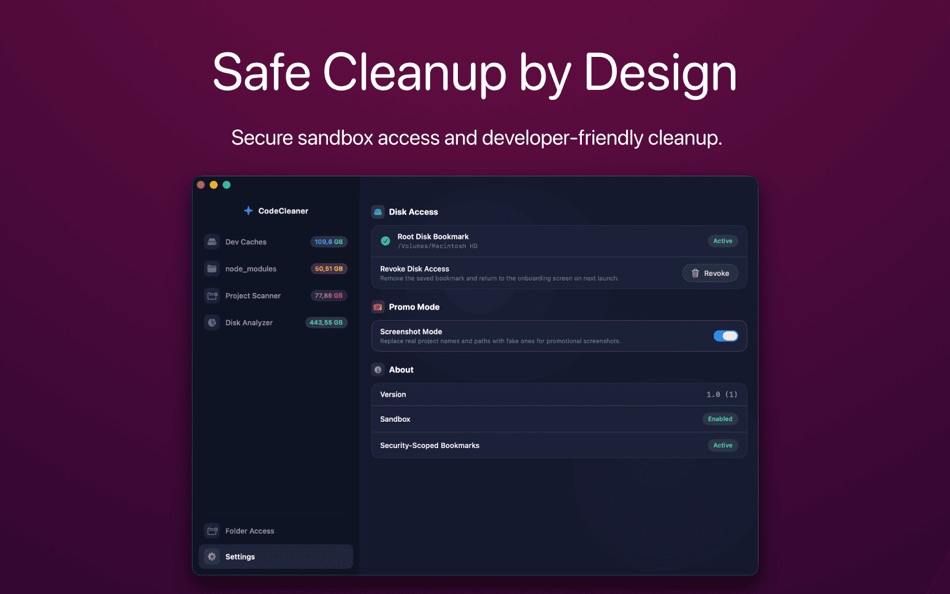Click the green checkmark beside Root Disk Bookmark

pos(383,241)
